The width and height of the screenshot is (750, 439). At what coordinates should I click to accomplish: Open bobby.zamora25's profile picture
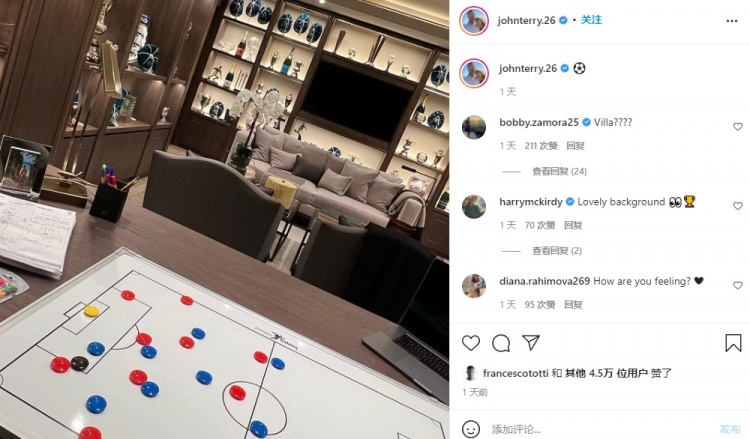[474, 127]
